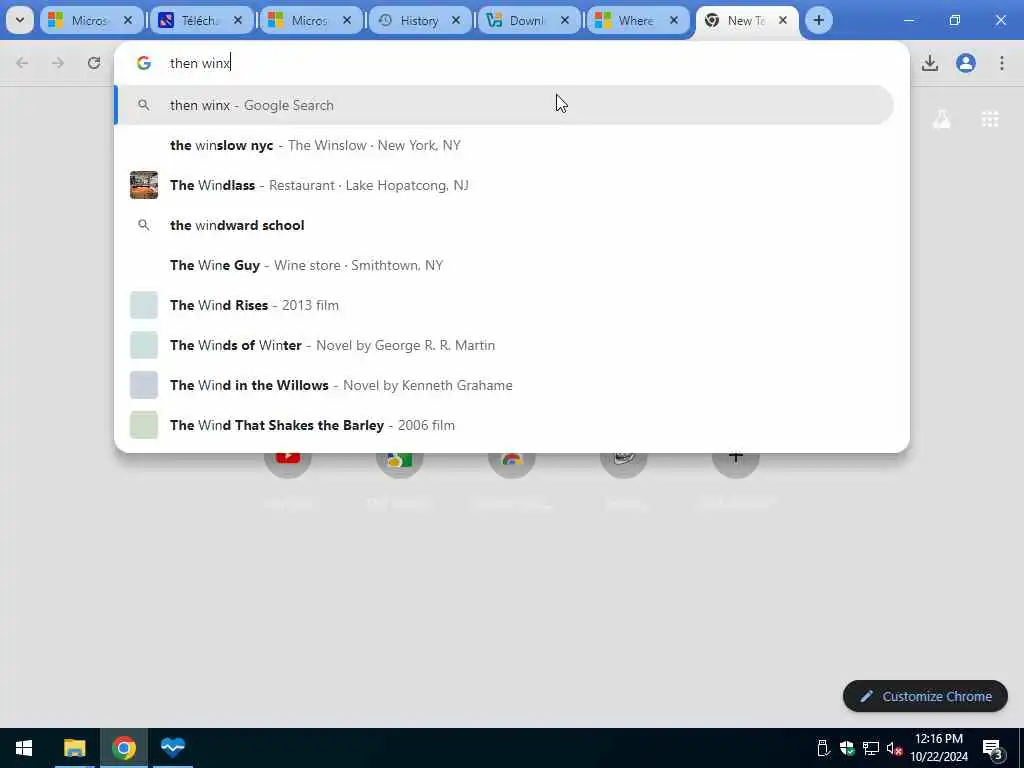
Task: Switch to the Téléch tab
Action: (200, 20)
